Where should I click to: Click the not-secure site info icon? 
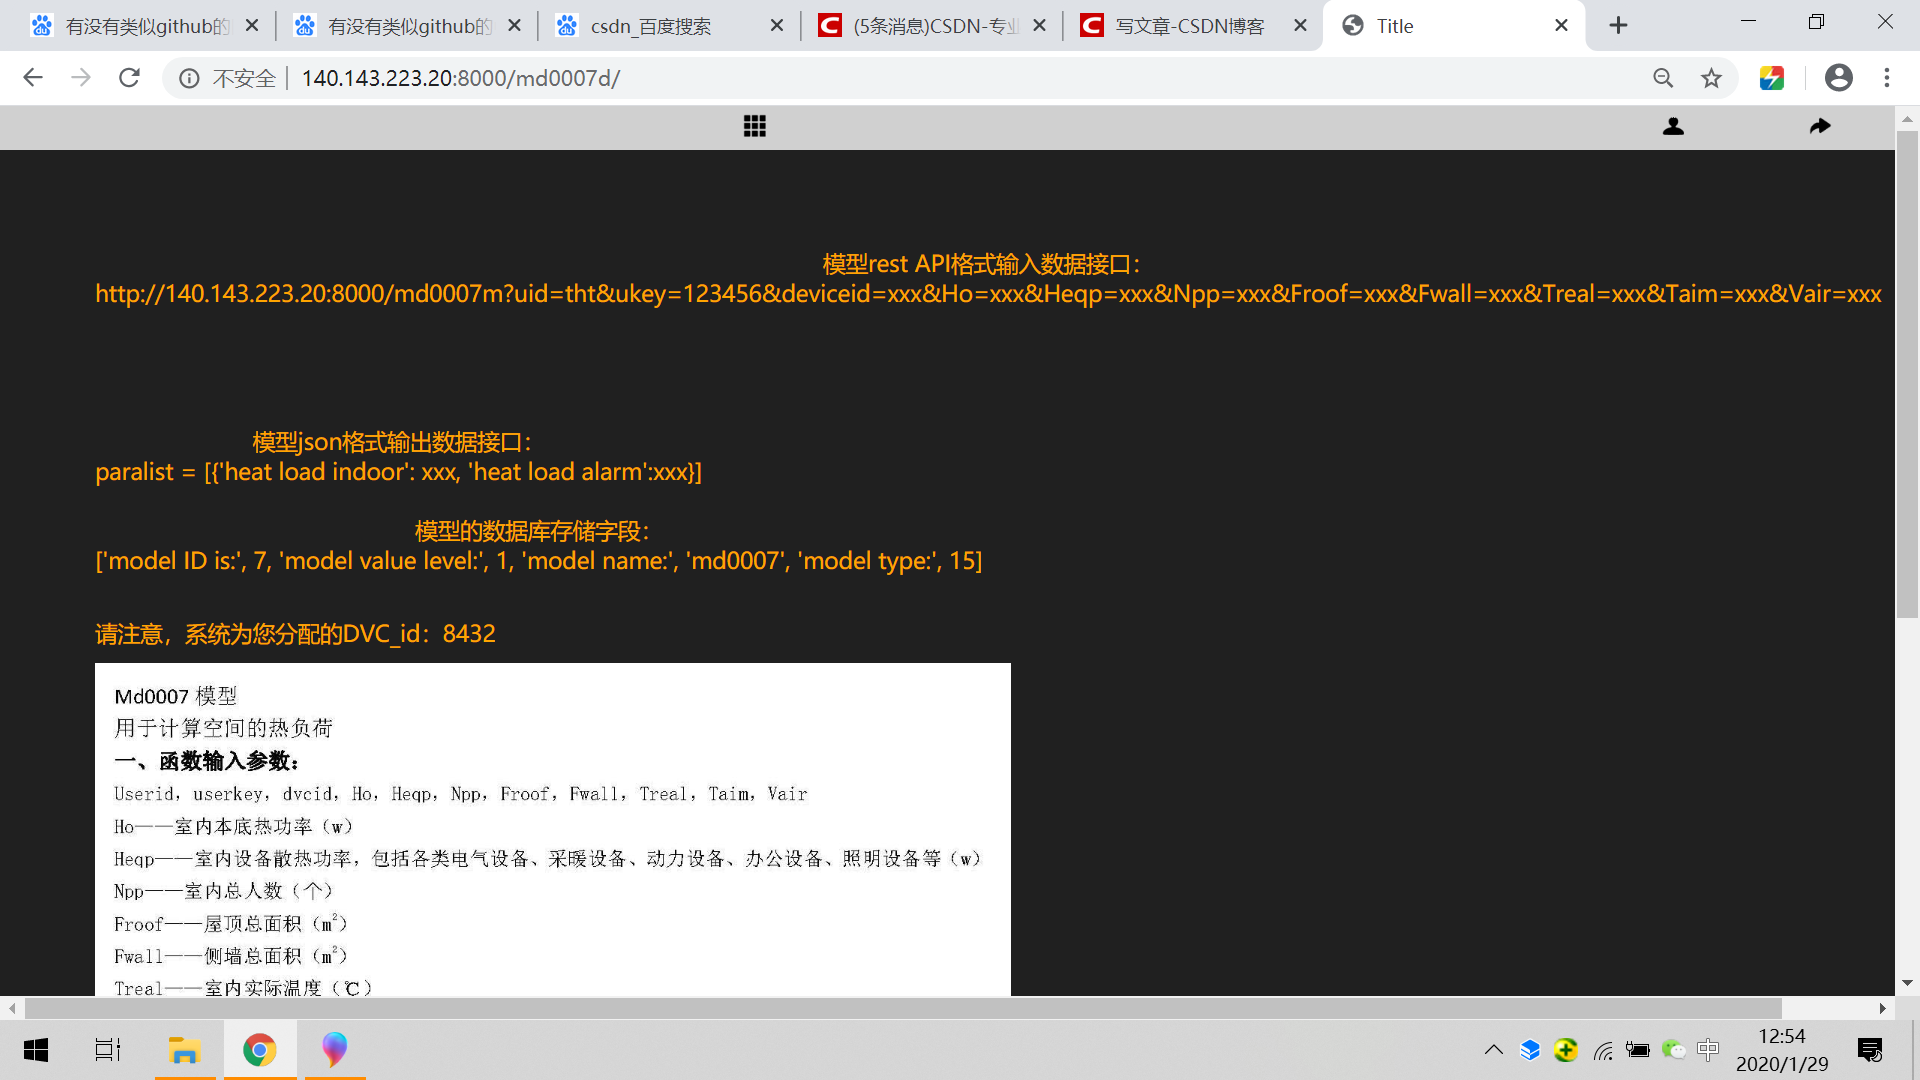click(x=189, y=78)
